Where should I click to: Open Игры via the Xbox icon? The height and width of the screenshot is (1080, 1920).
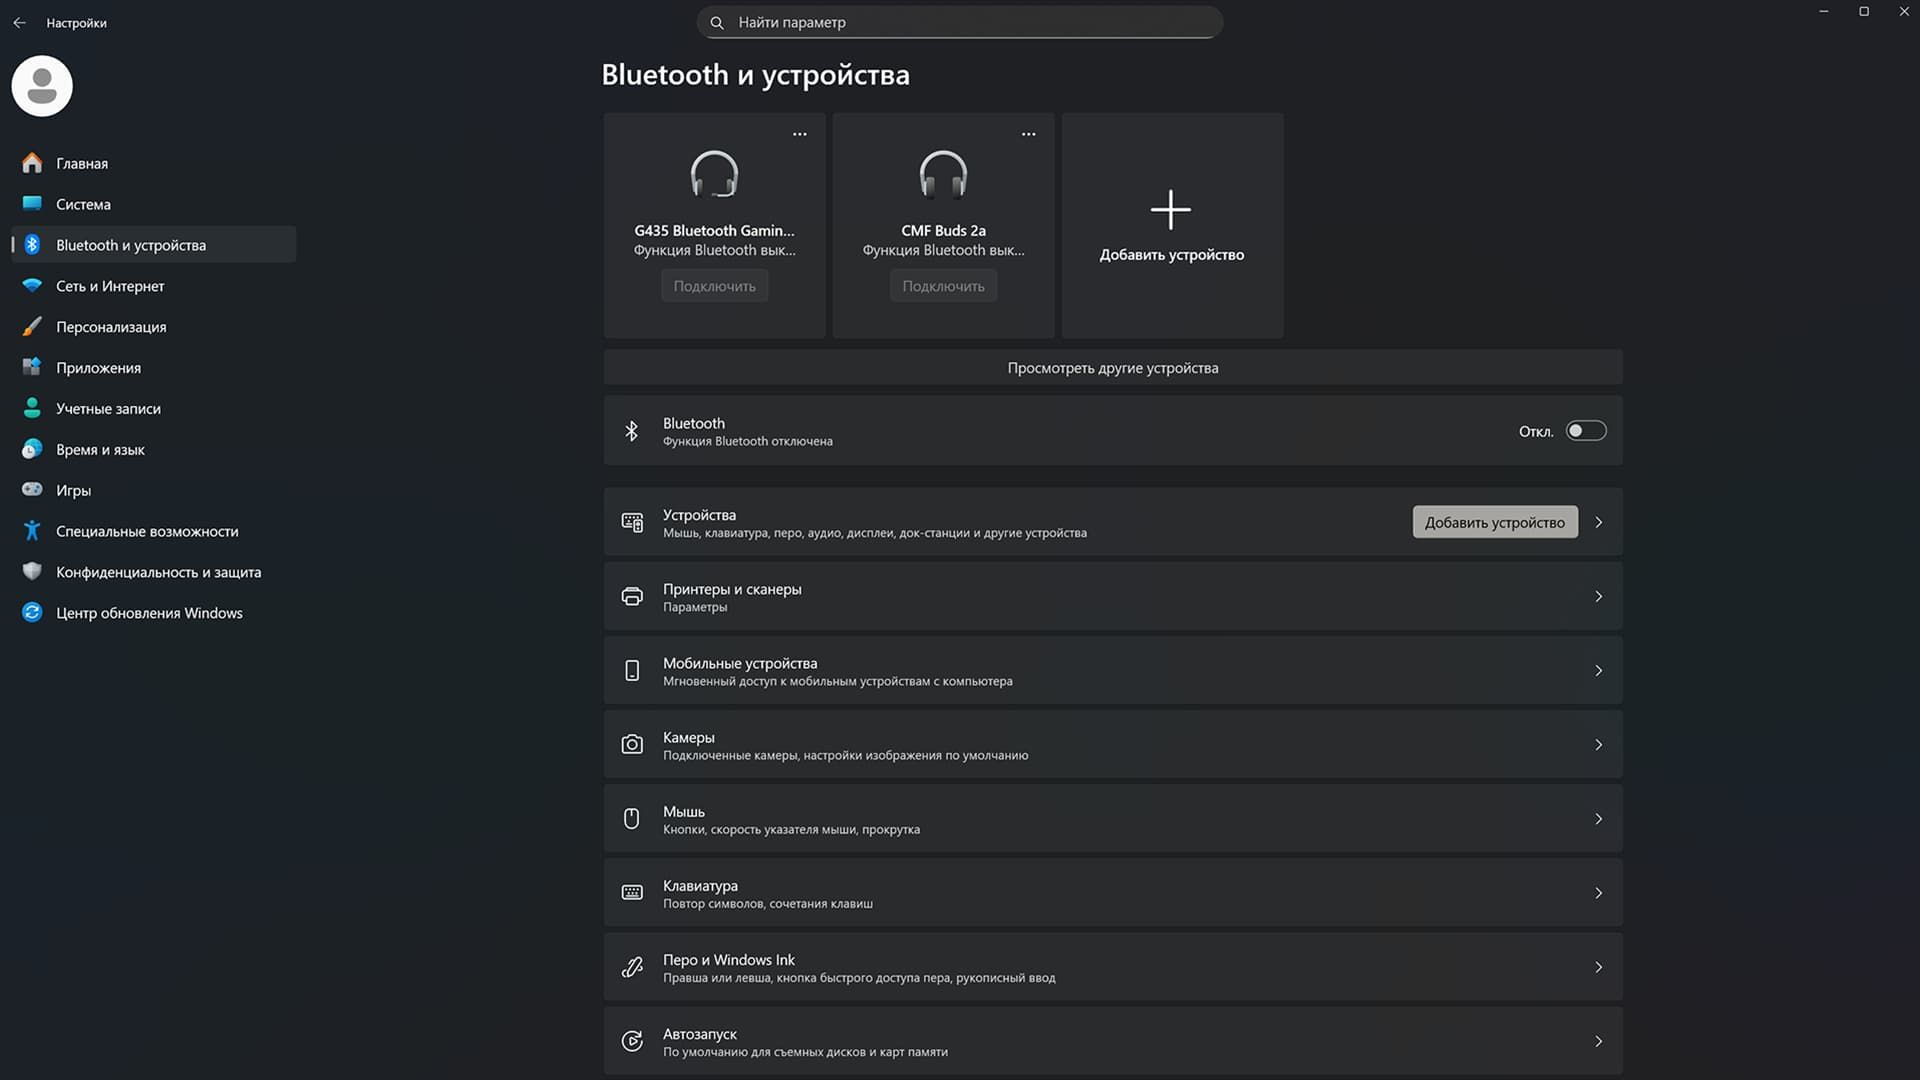point(31,490)
